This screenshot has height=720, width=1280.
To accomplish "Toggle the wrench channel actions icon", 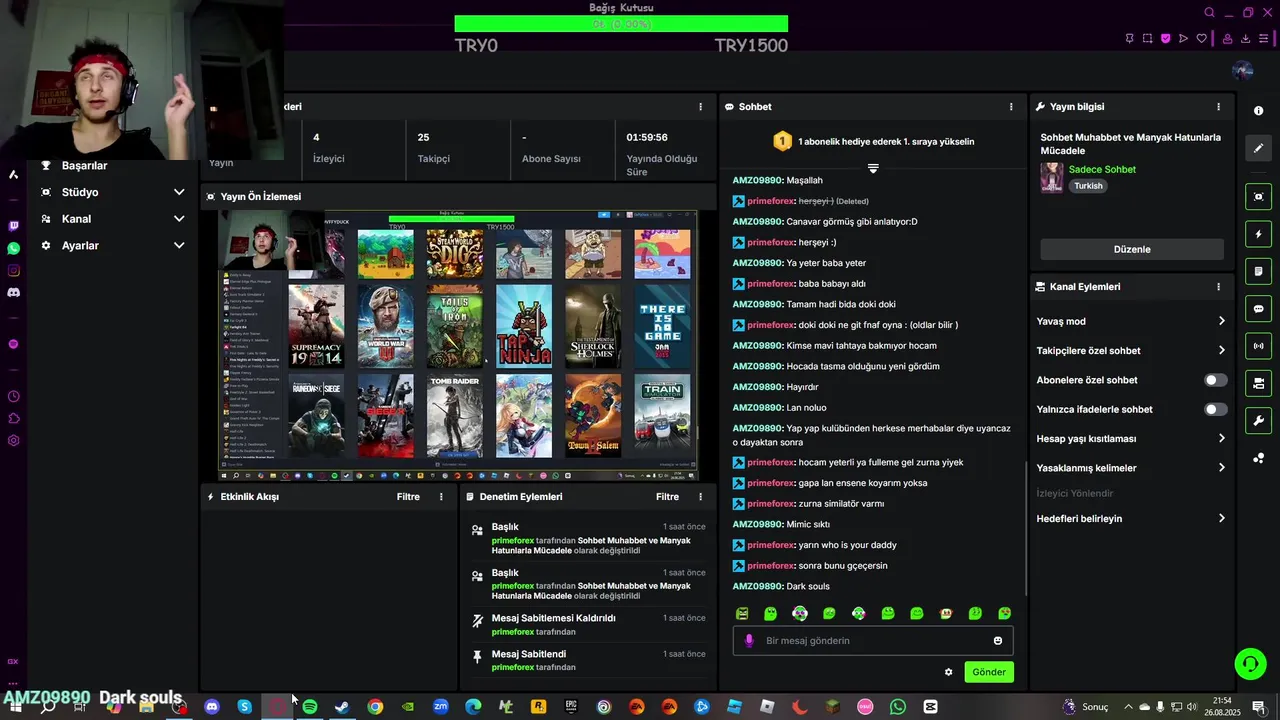I will tap(1258, 420).
